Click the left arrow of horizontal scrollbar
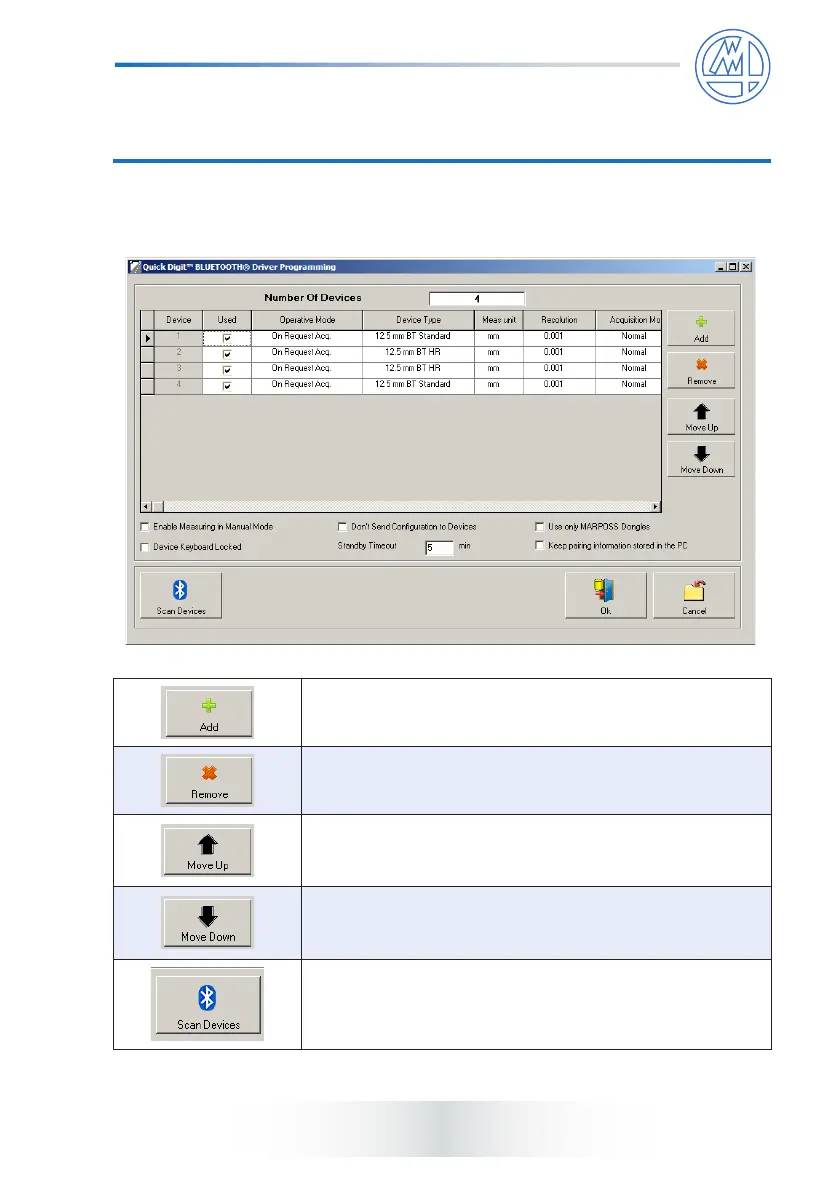839x1191 pixels. (x=146, y=507)
